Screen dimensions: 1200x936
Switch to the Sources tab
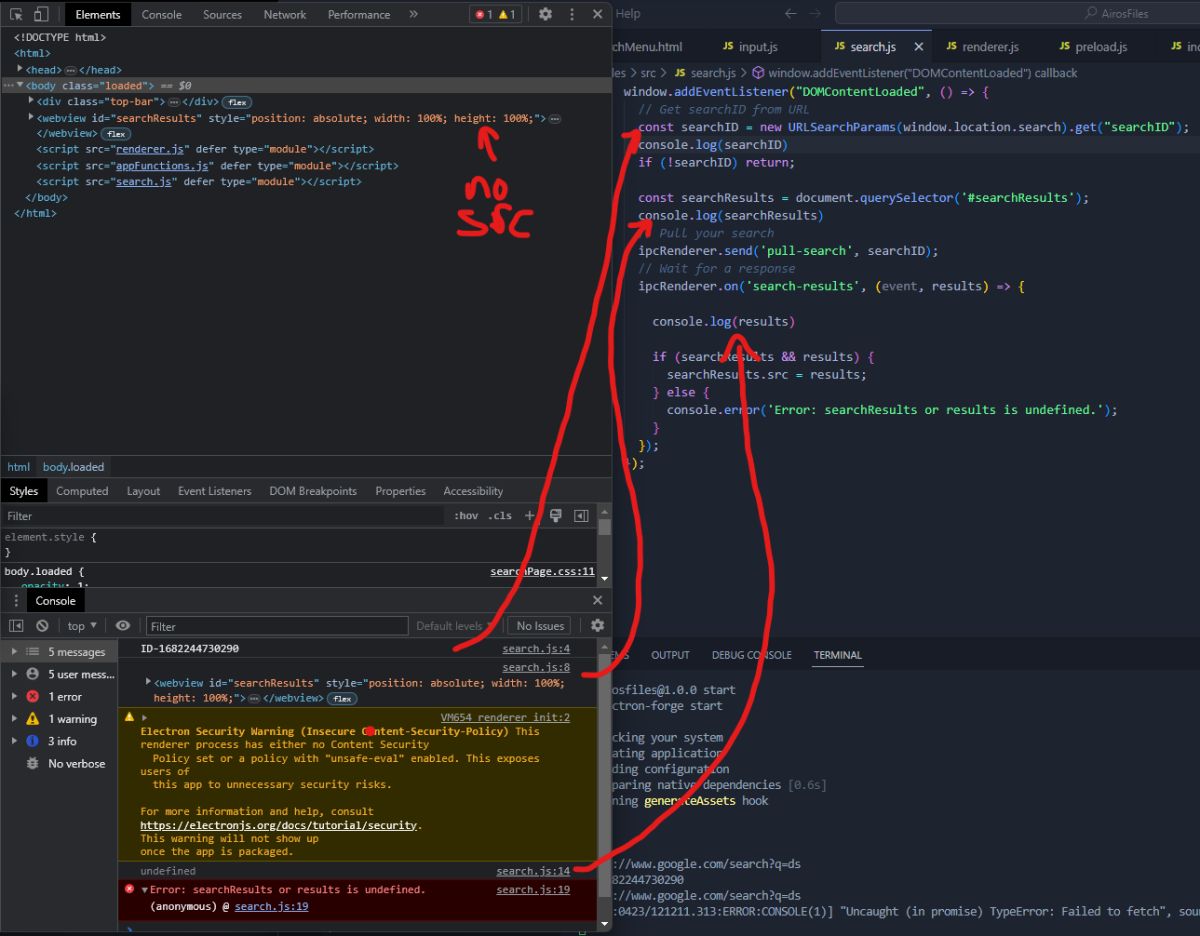click(x=222, y=14)
